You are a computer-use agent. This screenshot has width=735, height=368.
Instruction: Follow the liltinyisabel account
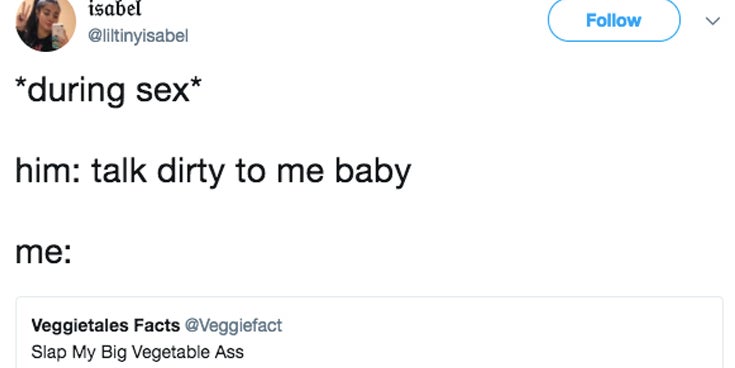tap(614, 20)
